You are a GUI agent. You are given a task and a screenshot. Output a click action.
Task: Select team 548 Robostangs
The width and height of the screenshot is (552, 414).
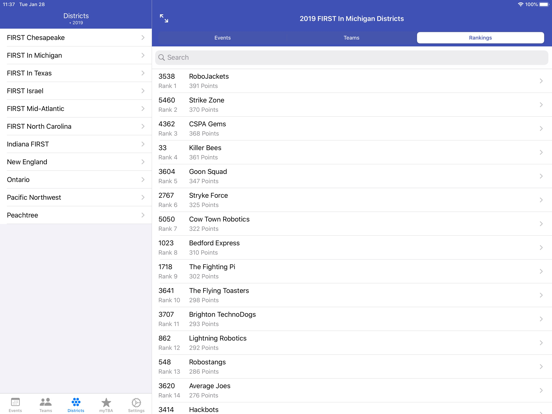[x=352, y=366]
